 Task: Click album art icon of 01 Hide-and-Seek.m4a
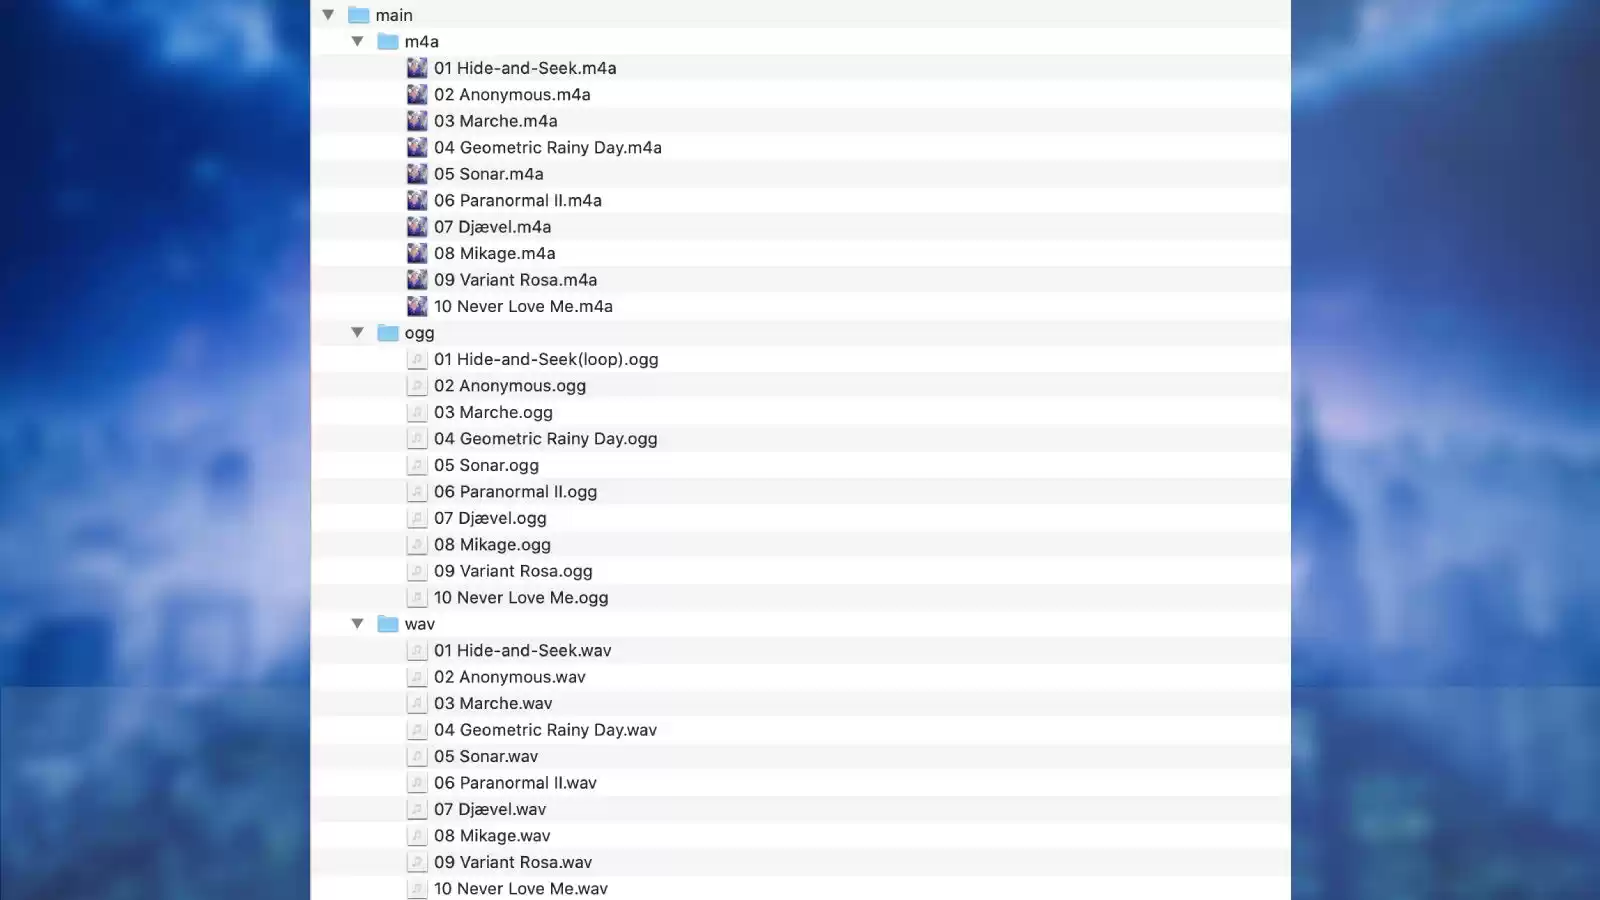coord(417,68)
